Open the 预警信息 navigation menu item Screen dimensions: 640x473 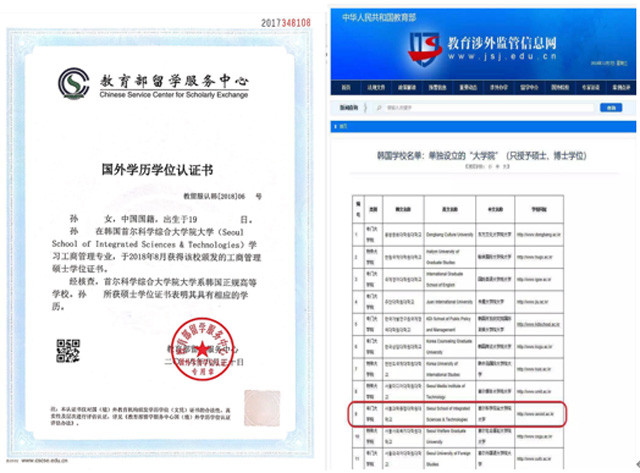click(x=437, y=87)
